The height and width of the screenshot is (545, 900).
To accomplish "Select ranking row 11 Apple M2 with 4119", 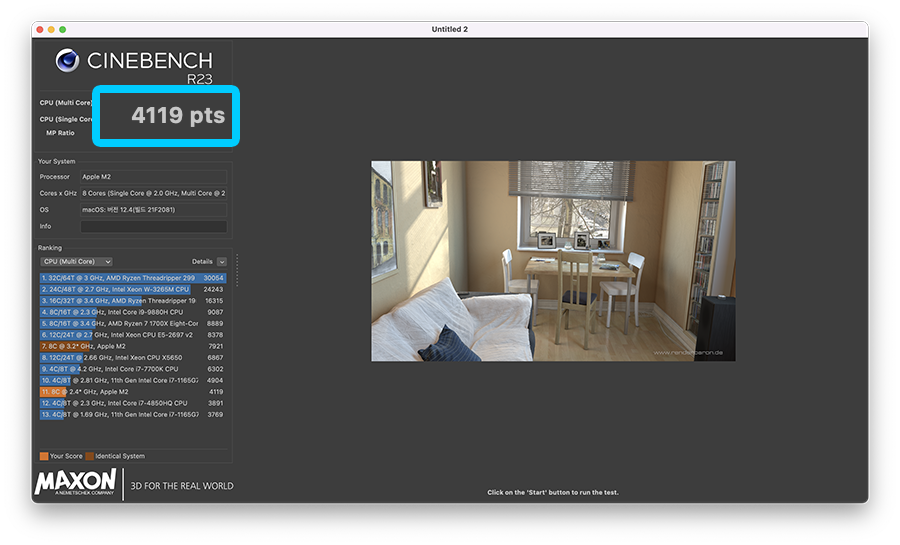I will [133, 392].
